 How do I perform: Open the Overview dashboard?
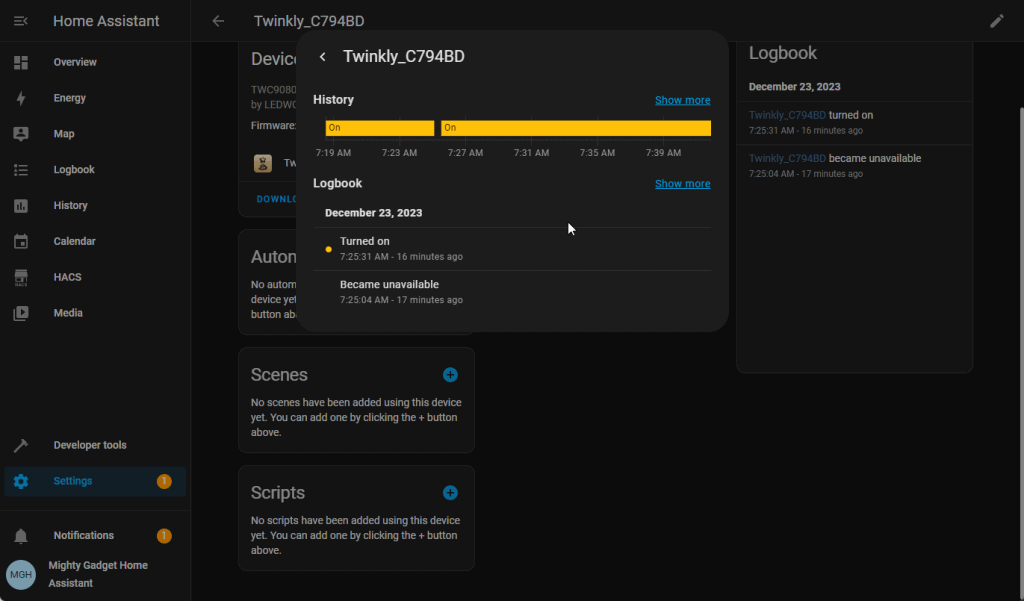tap(75, 62)
